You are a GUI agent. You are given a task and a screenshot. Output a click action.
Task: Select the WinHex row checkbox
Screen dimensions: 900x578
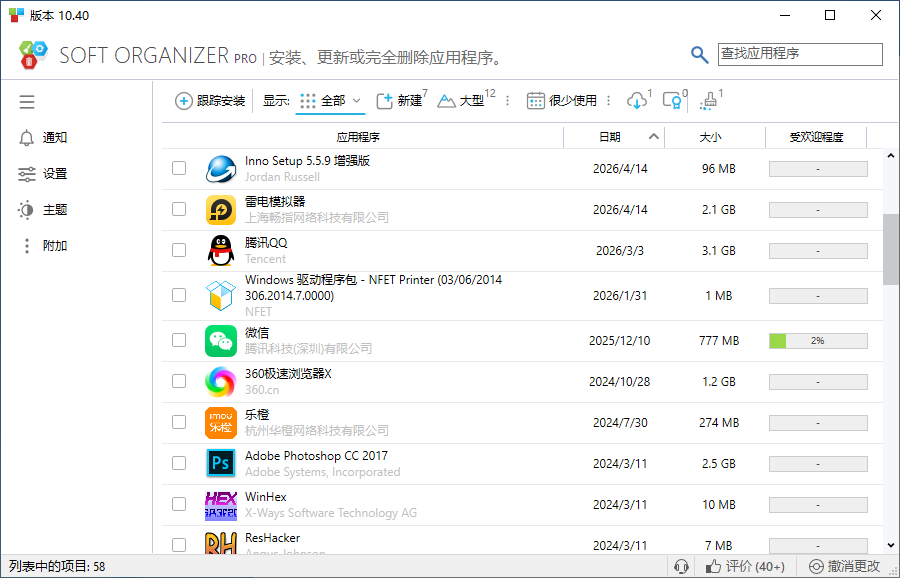[x=179, y=504]
